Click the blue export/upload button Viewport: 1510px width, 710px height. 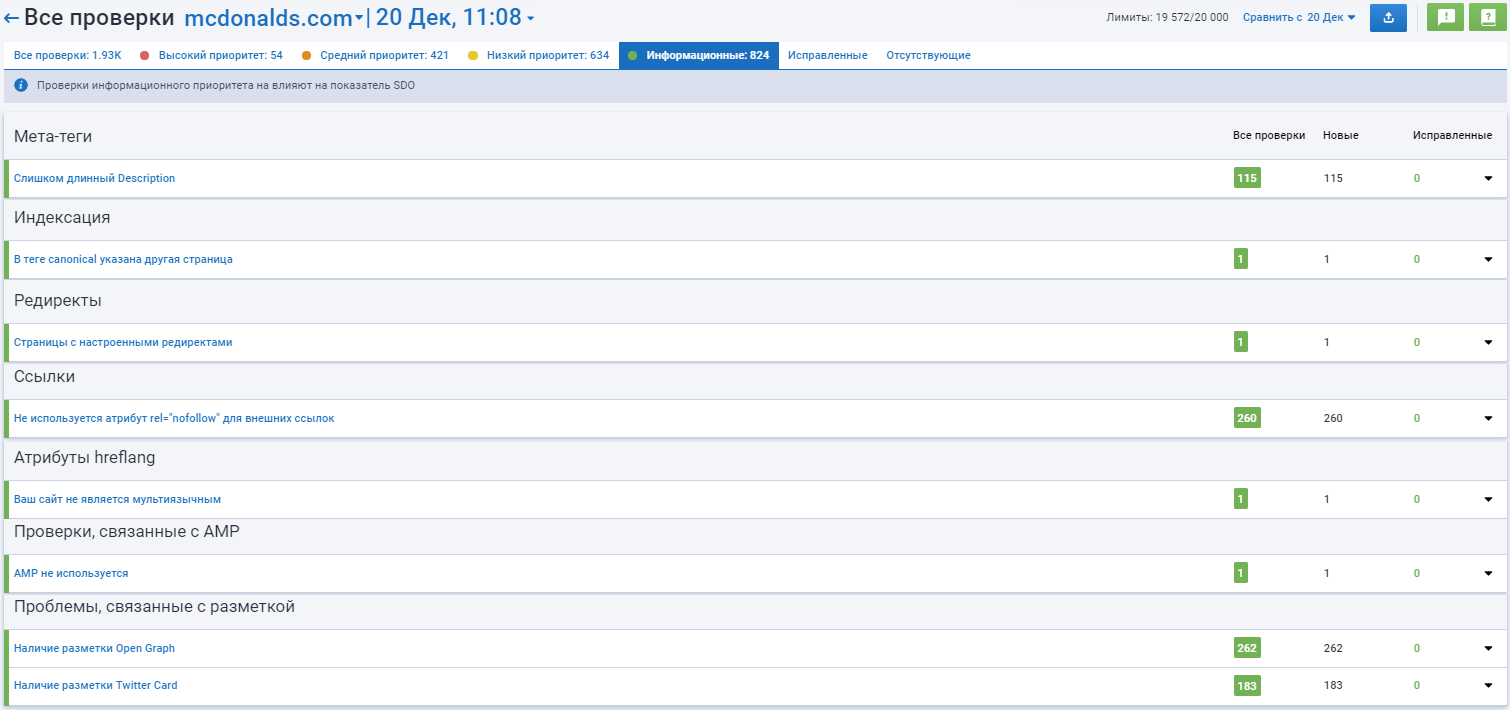tap(1388, 18)
